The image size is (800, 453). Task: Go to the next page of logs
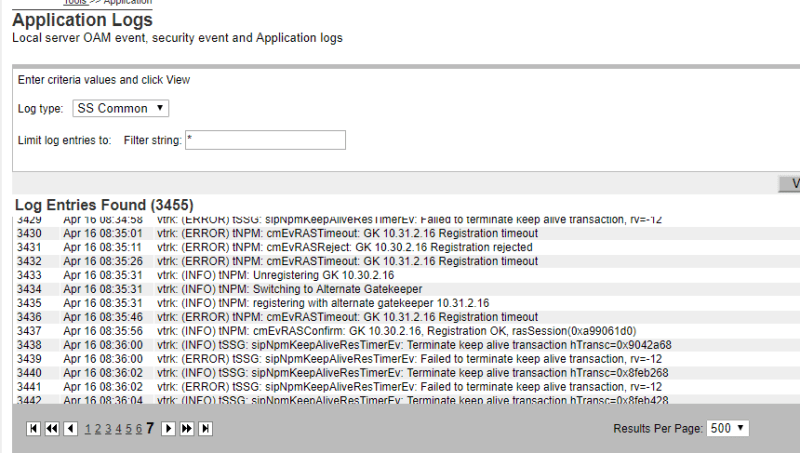coord(168,429)
